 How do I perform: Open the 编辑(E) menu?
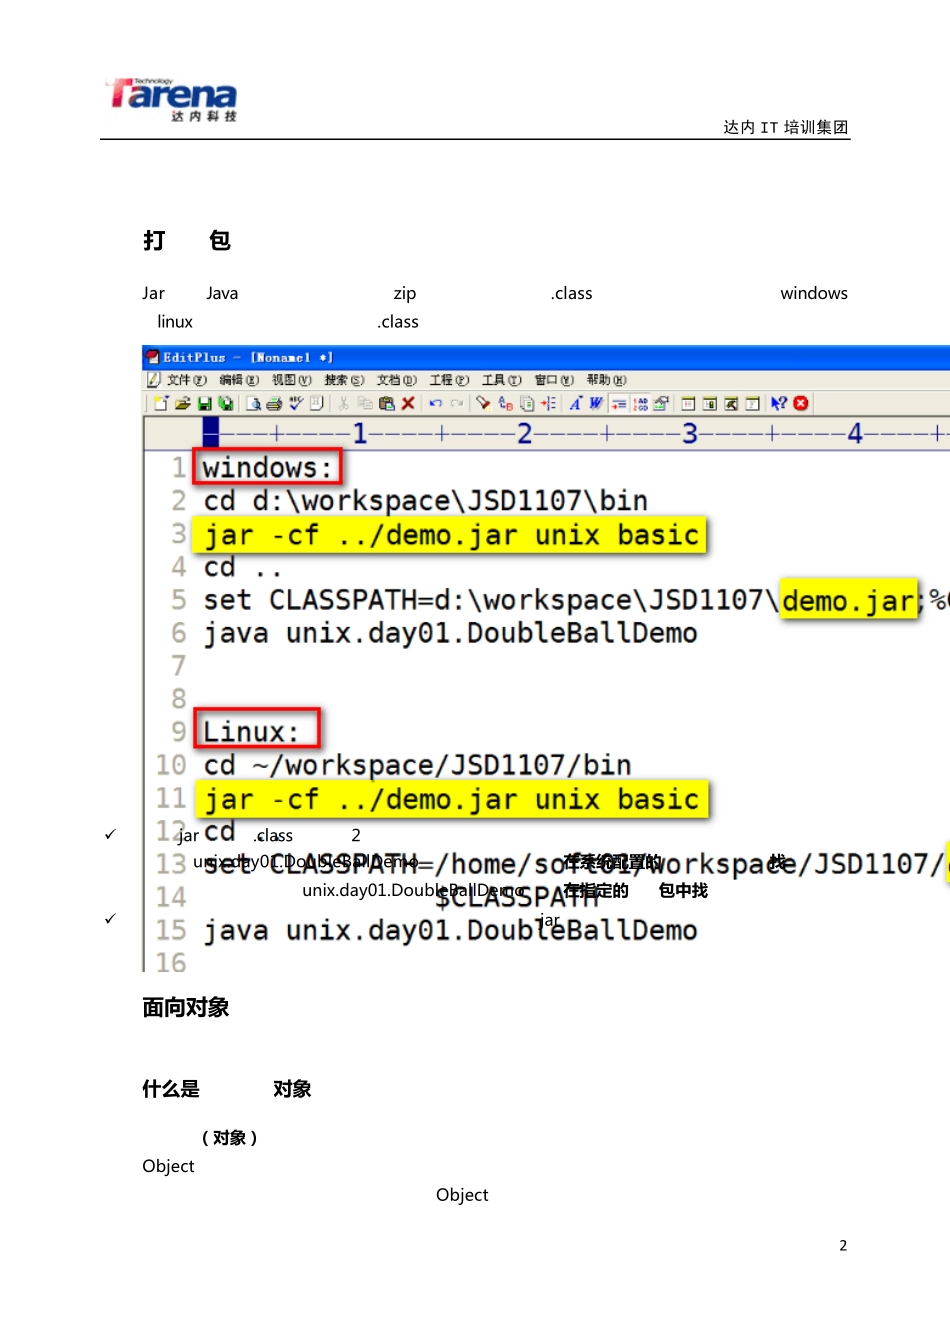pos(239,380)
